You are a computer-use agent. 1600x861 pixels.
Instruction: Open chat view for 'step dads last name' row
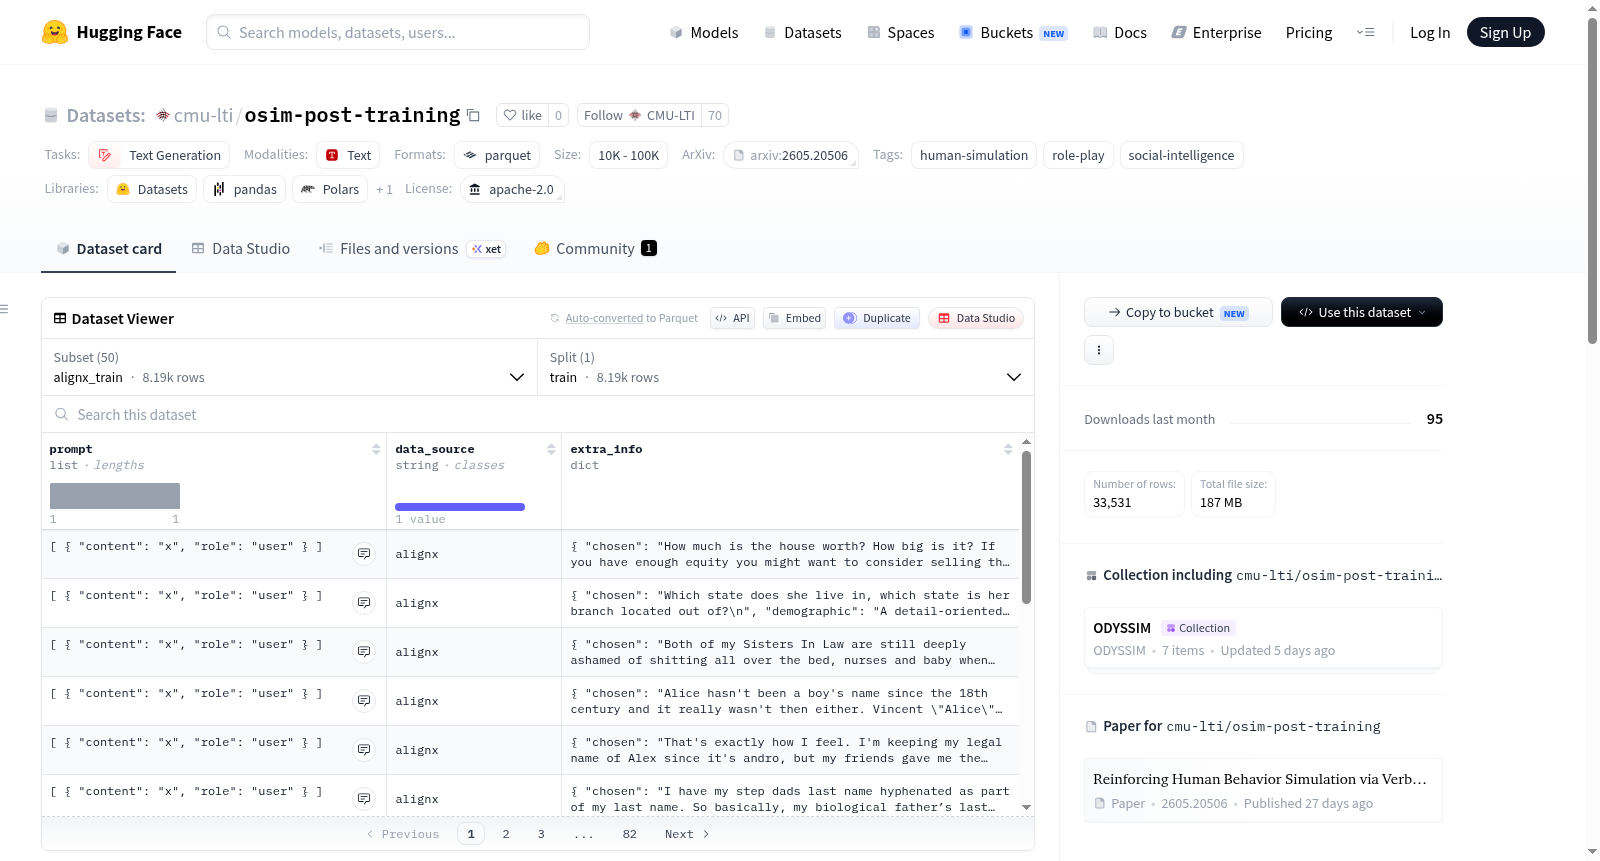(x=364, y=799)
